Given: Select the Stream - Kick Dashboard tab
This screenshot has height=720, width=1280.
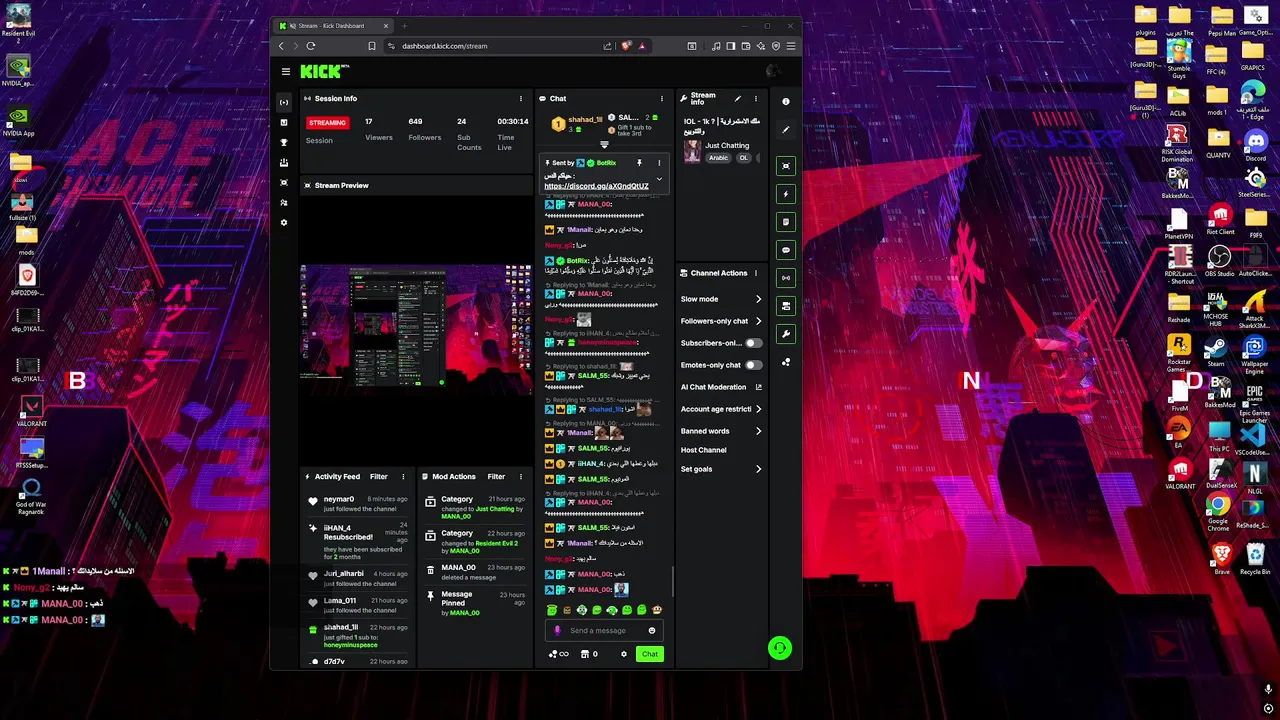Looking at the screenshot, I should coord(335,26).
